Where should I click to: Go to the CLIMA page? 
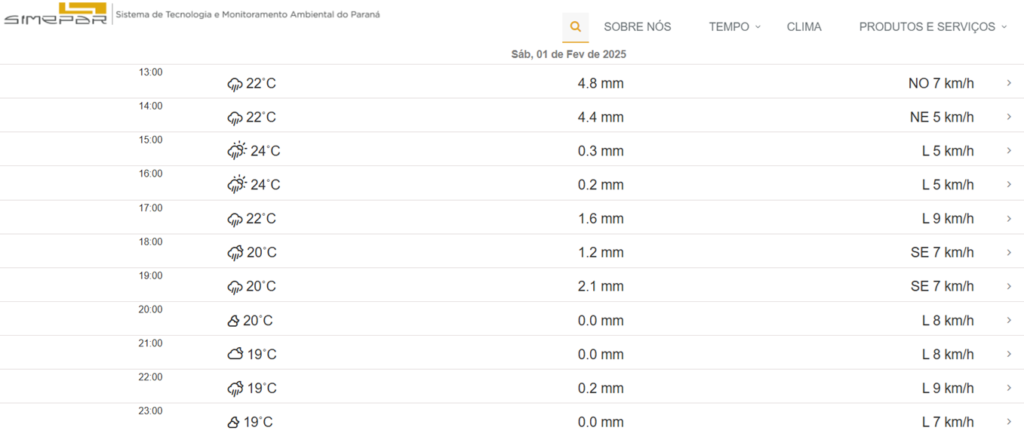point(804,27)
